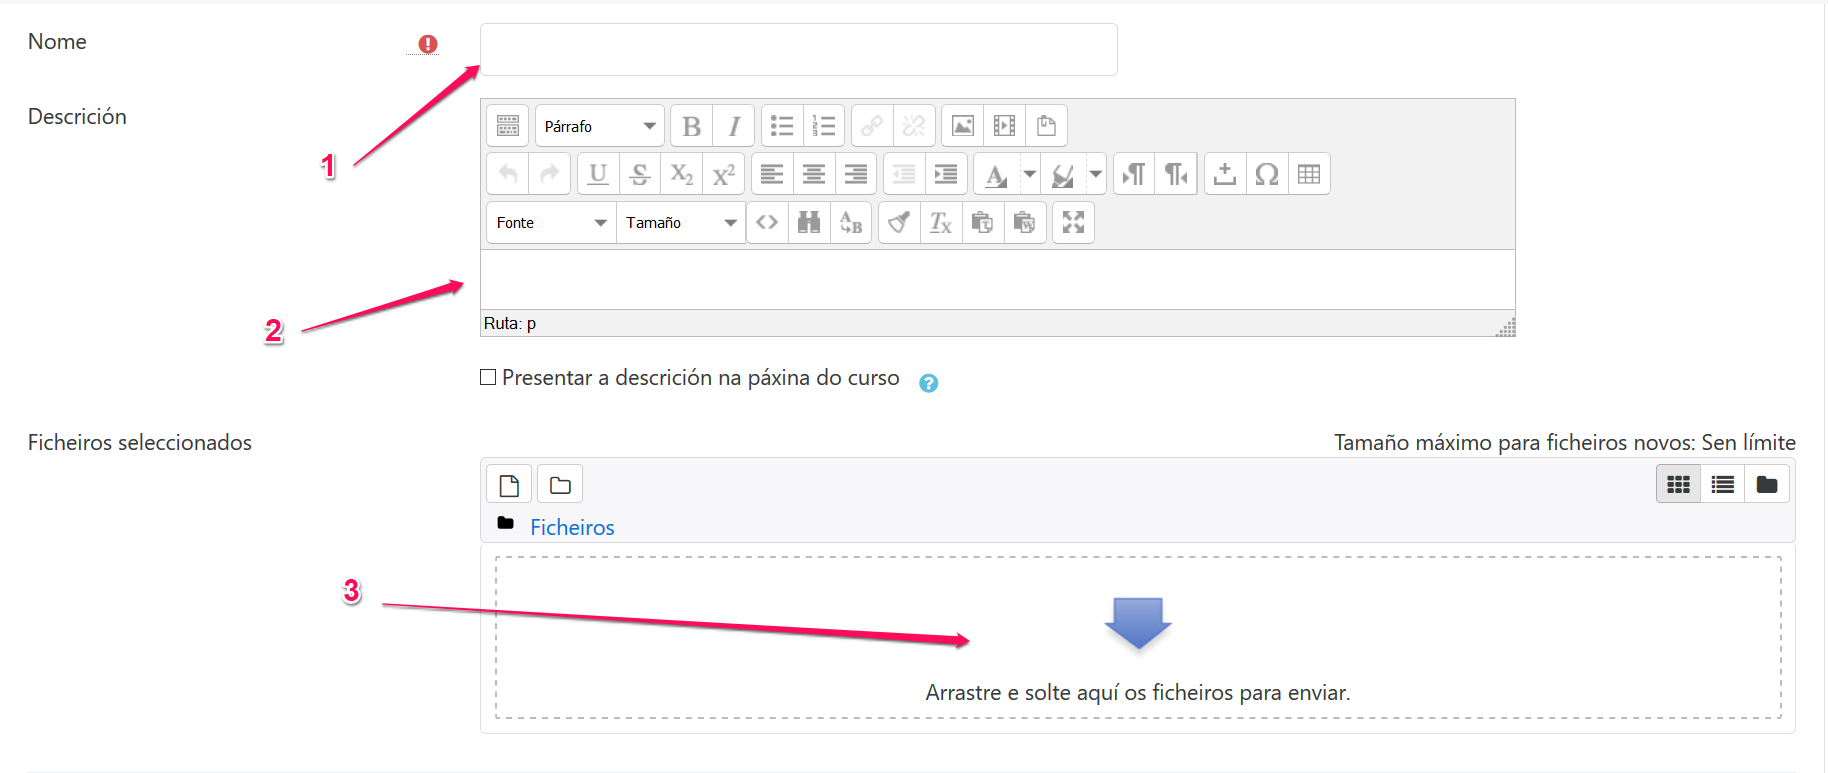This screenshot has width=1828, height=773.
Task: Switch file view to icons grid
Action: pyautogui.click(x=1678, y=485)
